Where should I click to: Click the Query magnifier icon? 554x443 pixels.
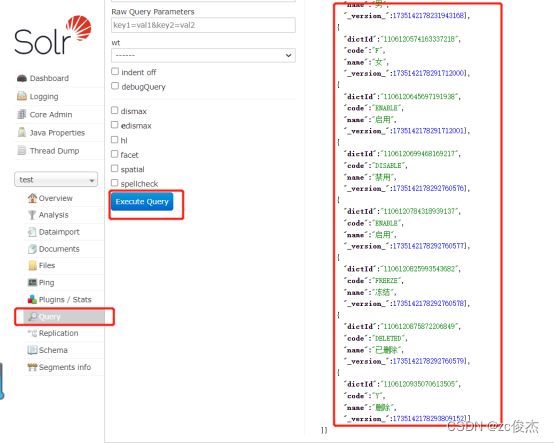[33, 316]
